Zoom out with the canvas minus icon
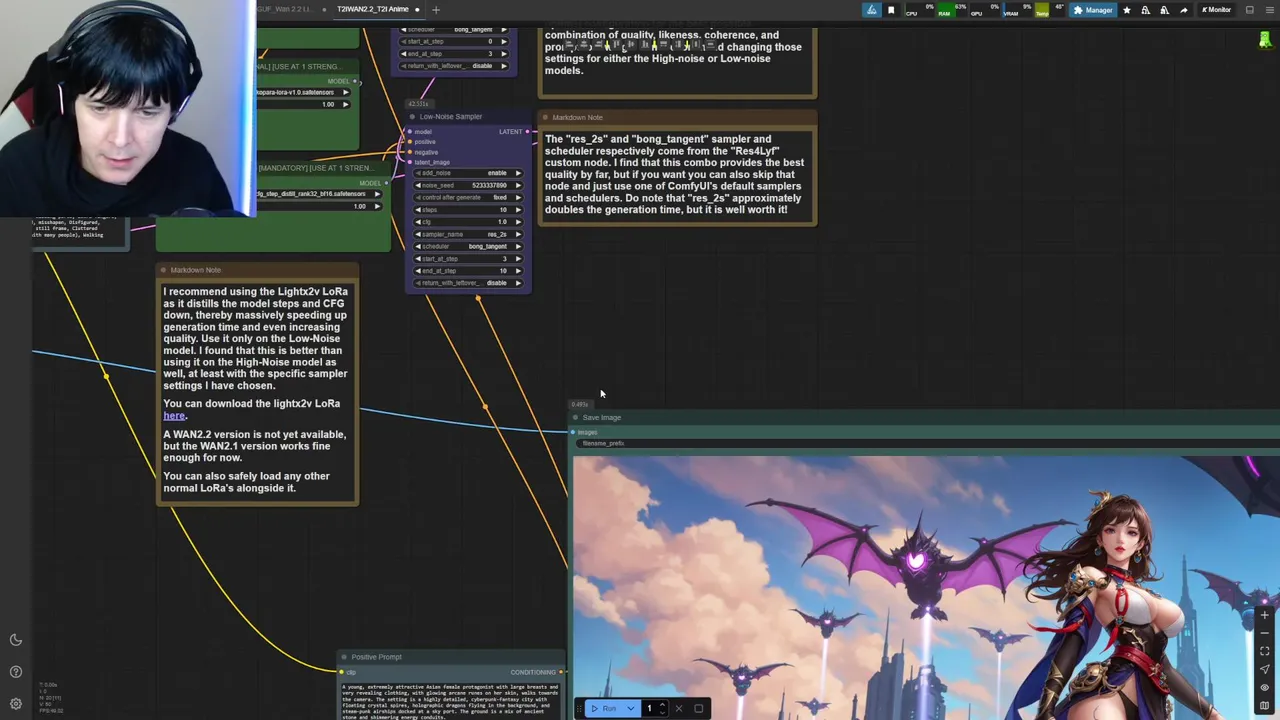 (1264, 633)
